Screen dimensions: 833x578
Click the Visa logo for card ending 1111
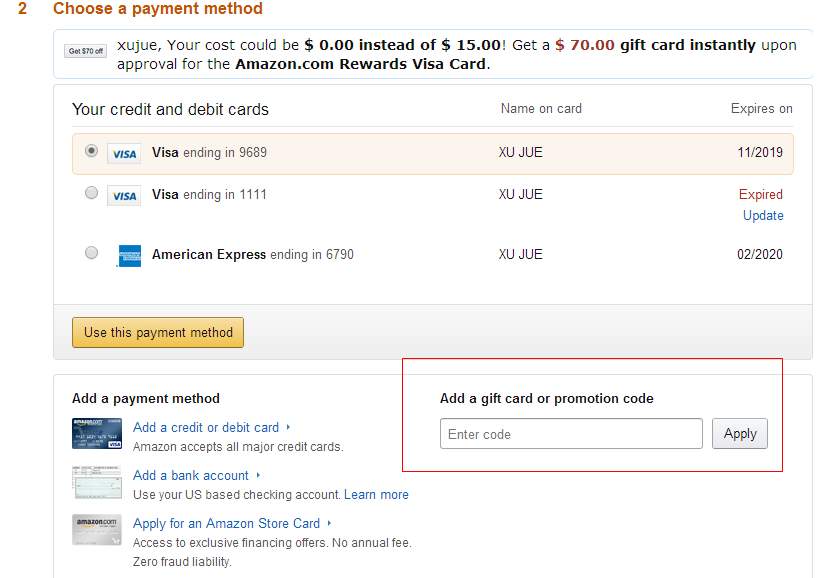click(124, 196)
